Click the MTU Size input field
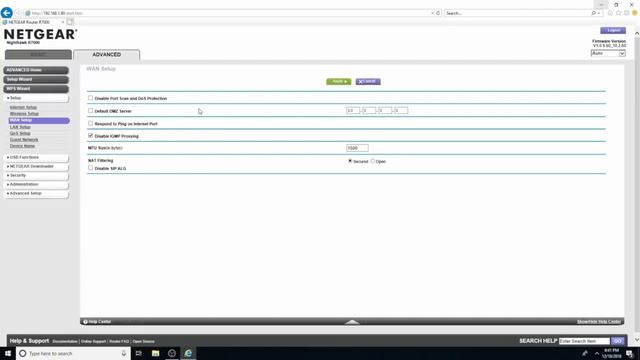The width and height of the screenshot is (640, 360). (357, 148)
